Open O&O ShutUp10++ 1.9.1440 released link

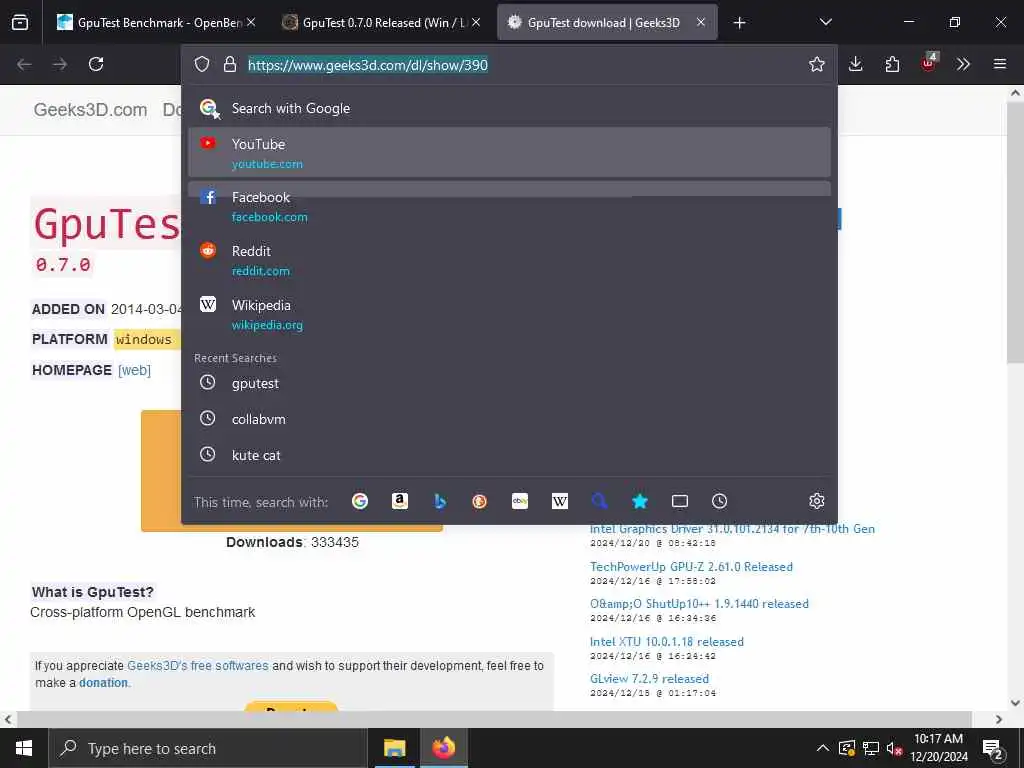(699, 604)
